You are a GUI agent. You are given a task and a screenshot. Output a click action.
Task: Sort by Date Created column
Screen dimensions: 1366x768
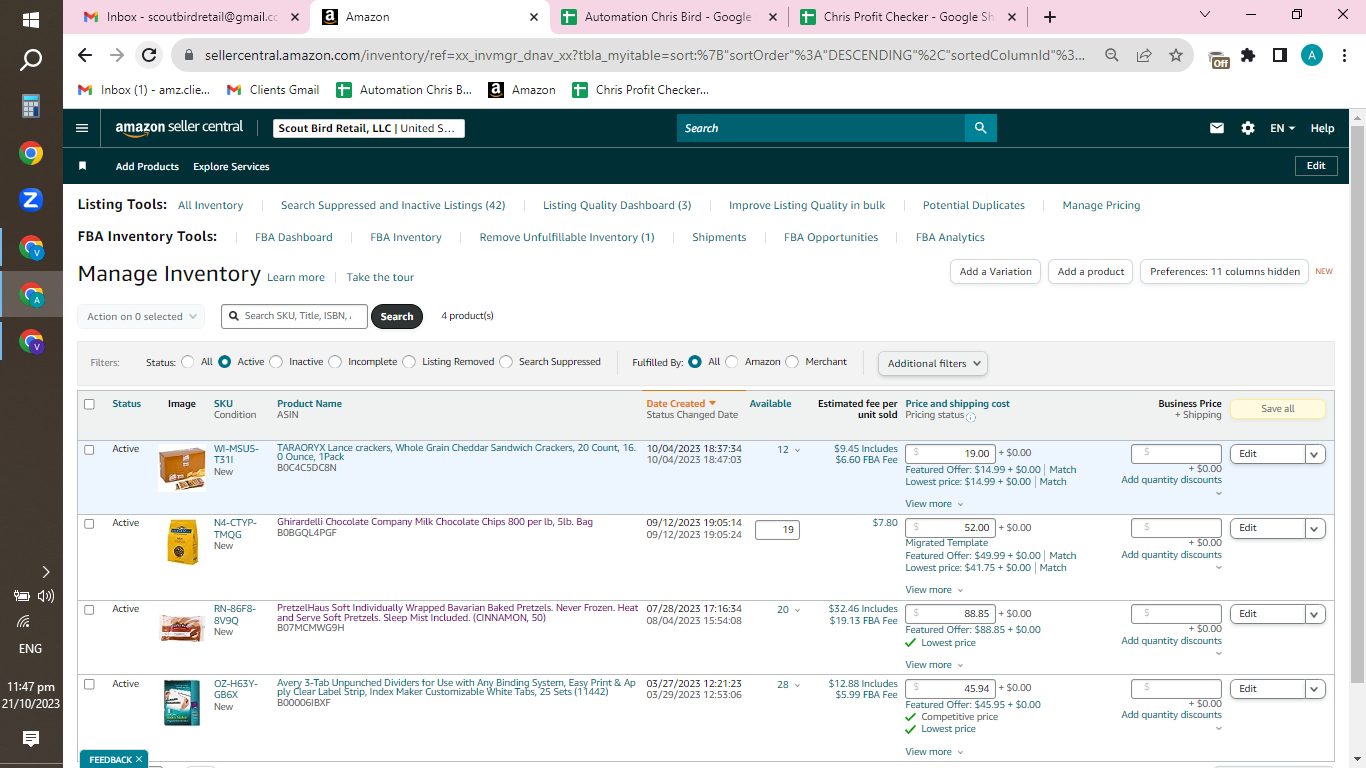681,404
